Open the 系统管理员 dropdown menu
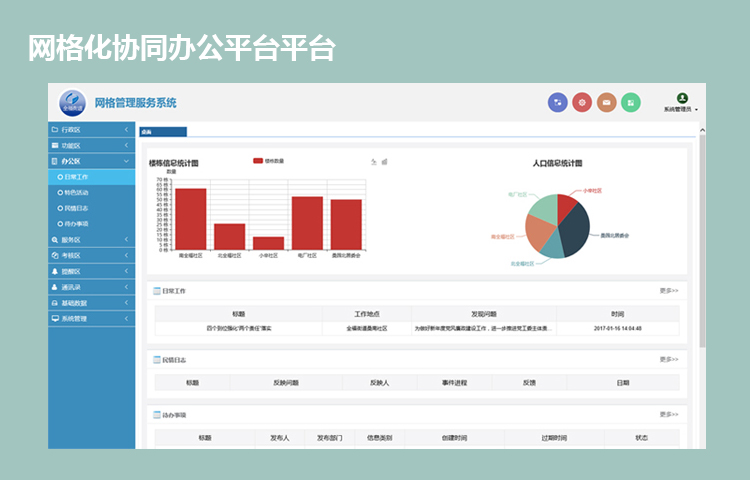 pyautogui.click(x=682, y=110)
